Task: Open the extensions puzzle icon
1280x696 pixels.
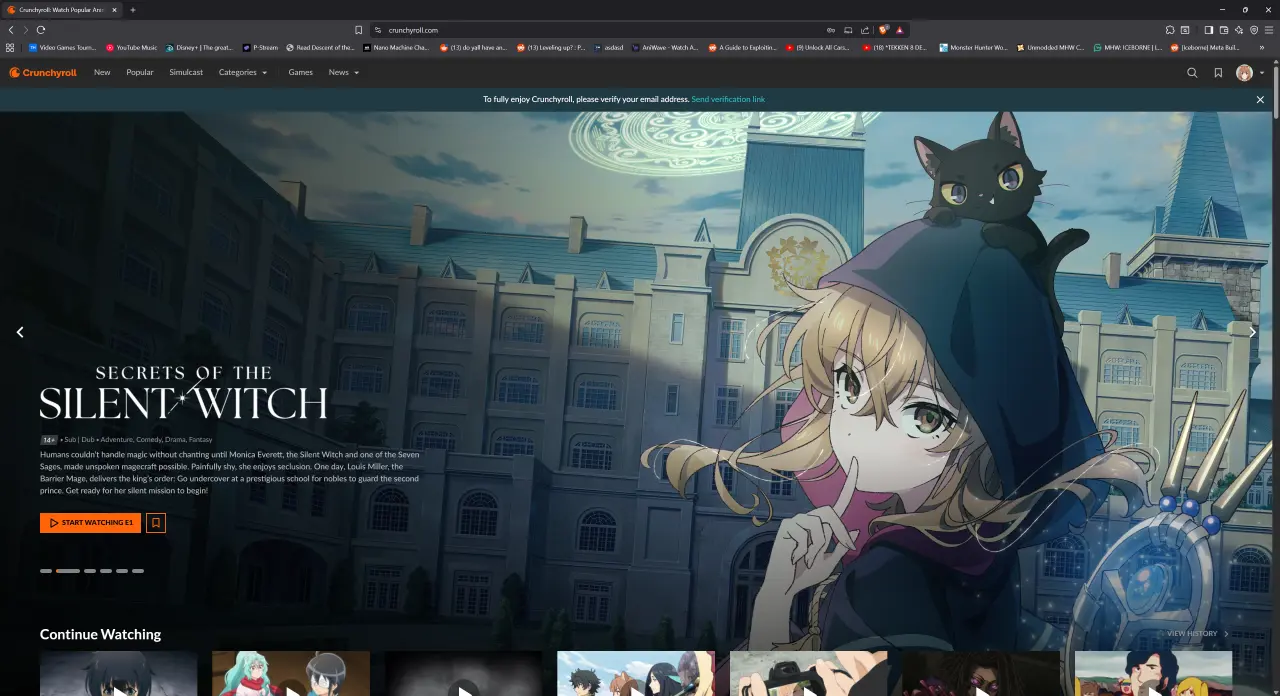Action: 1170,30
